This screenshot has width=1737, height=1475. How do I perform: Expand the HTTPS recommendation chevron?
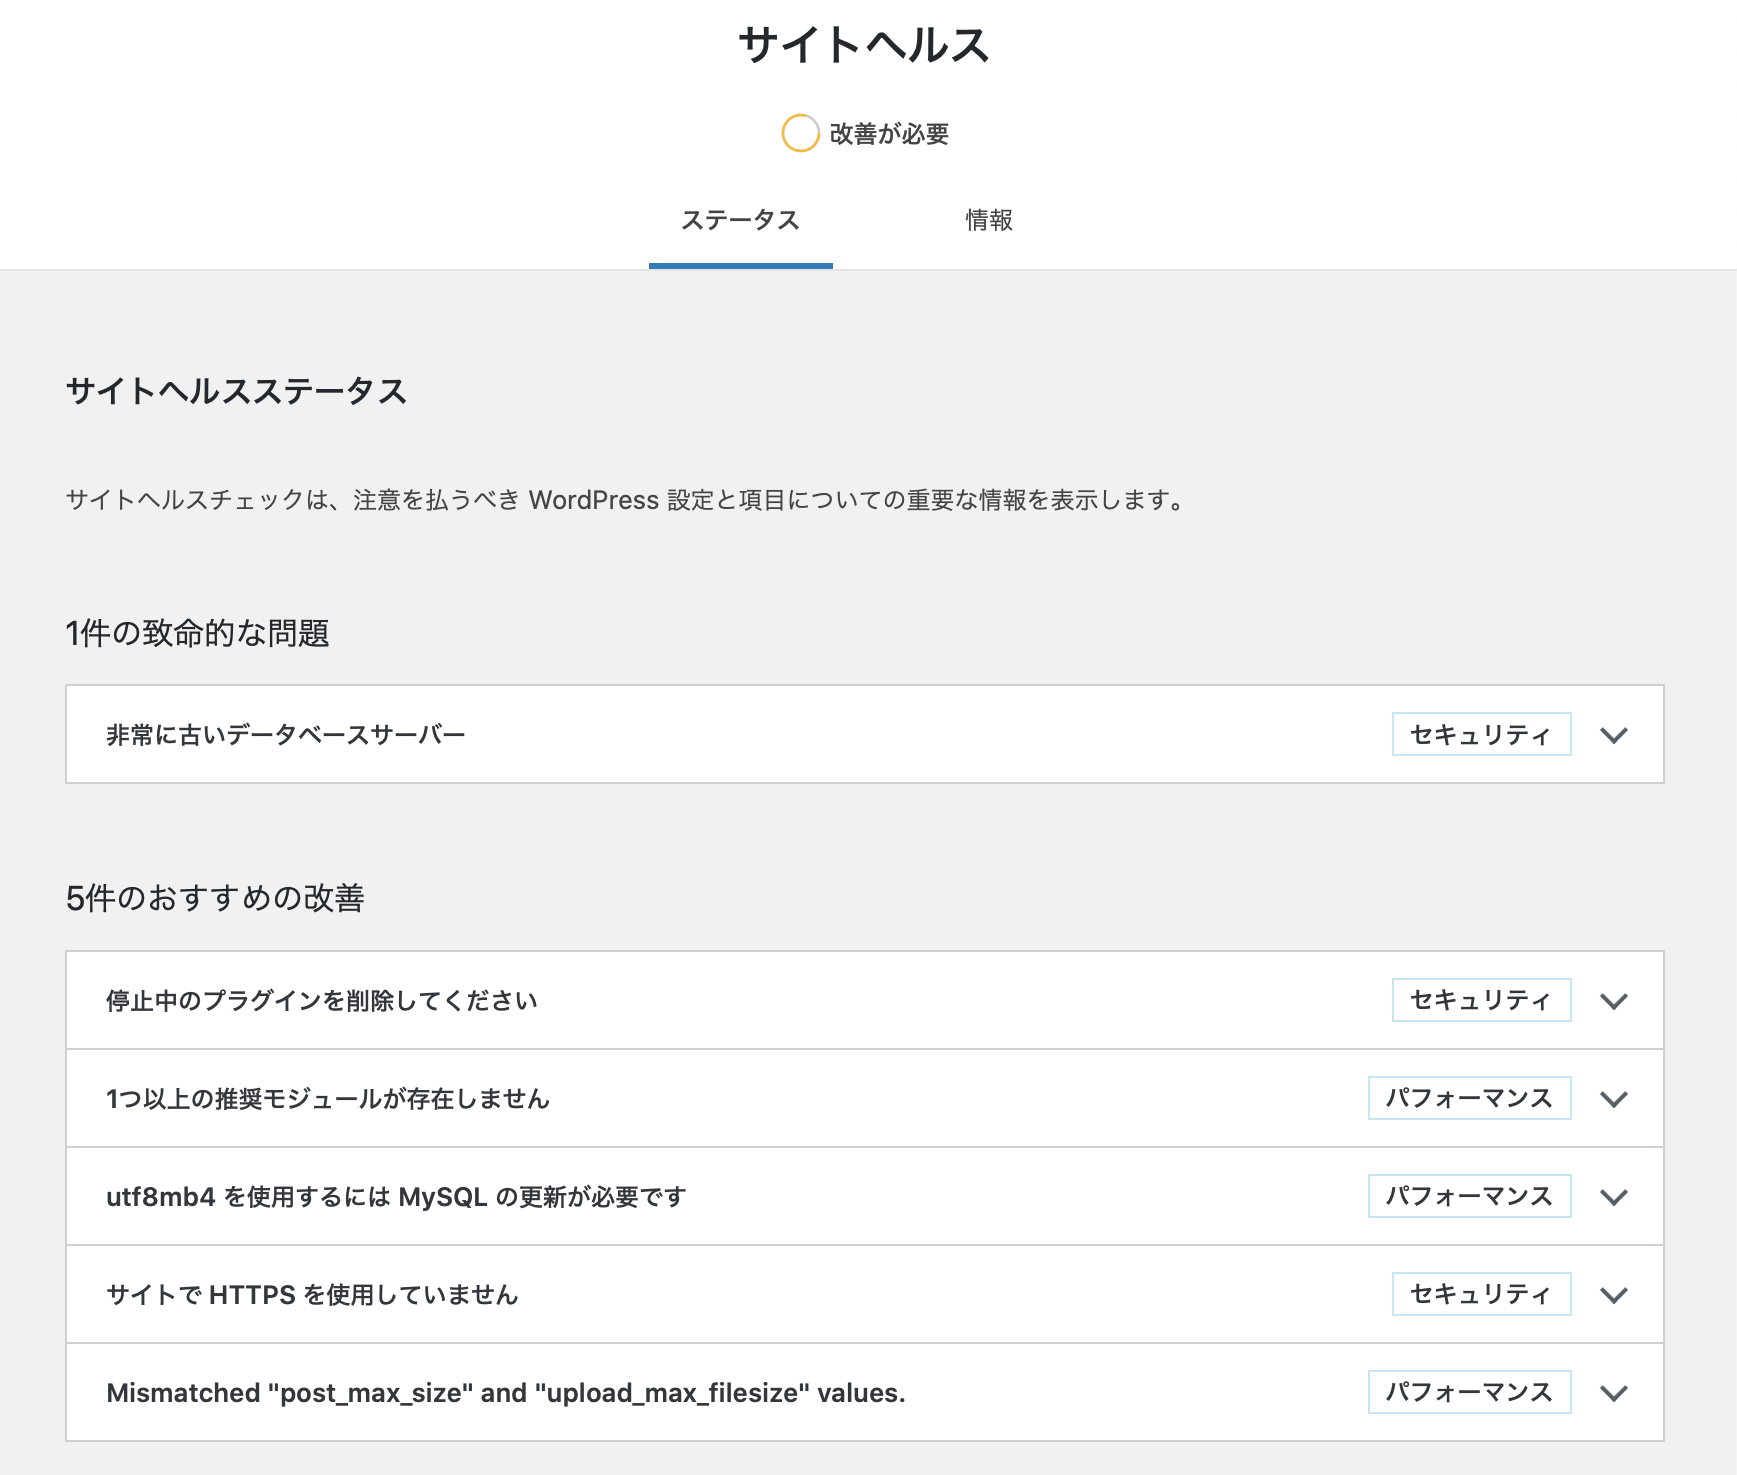coord(1613,1293)
